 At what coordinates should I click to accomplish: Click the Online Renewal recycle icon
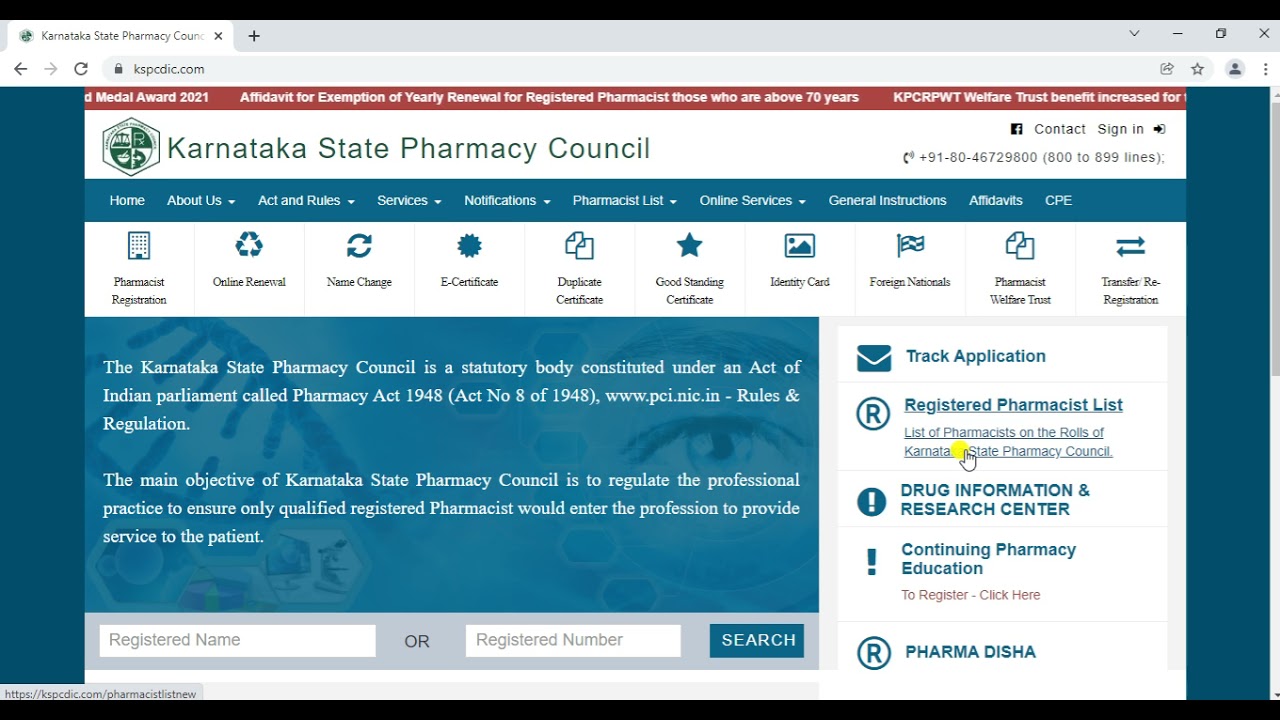249,245
